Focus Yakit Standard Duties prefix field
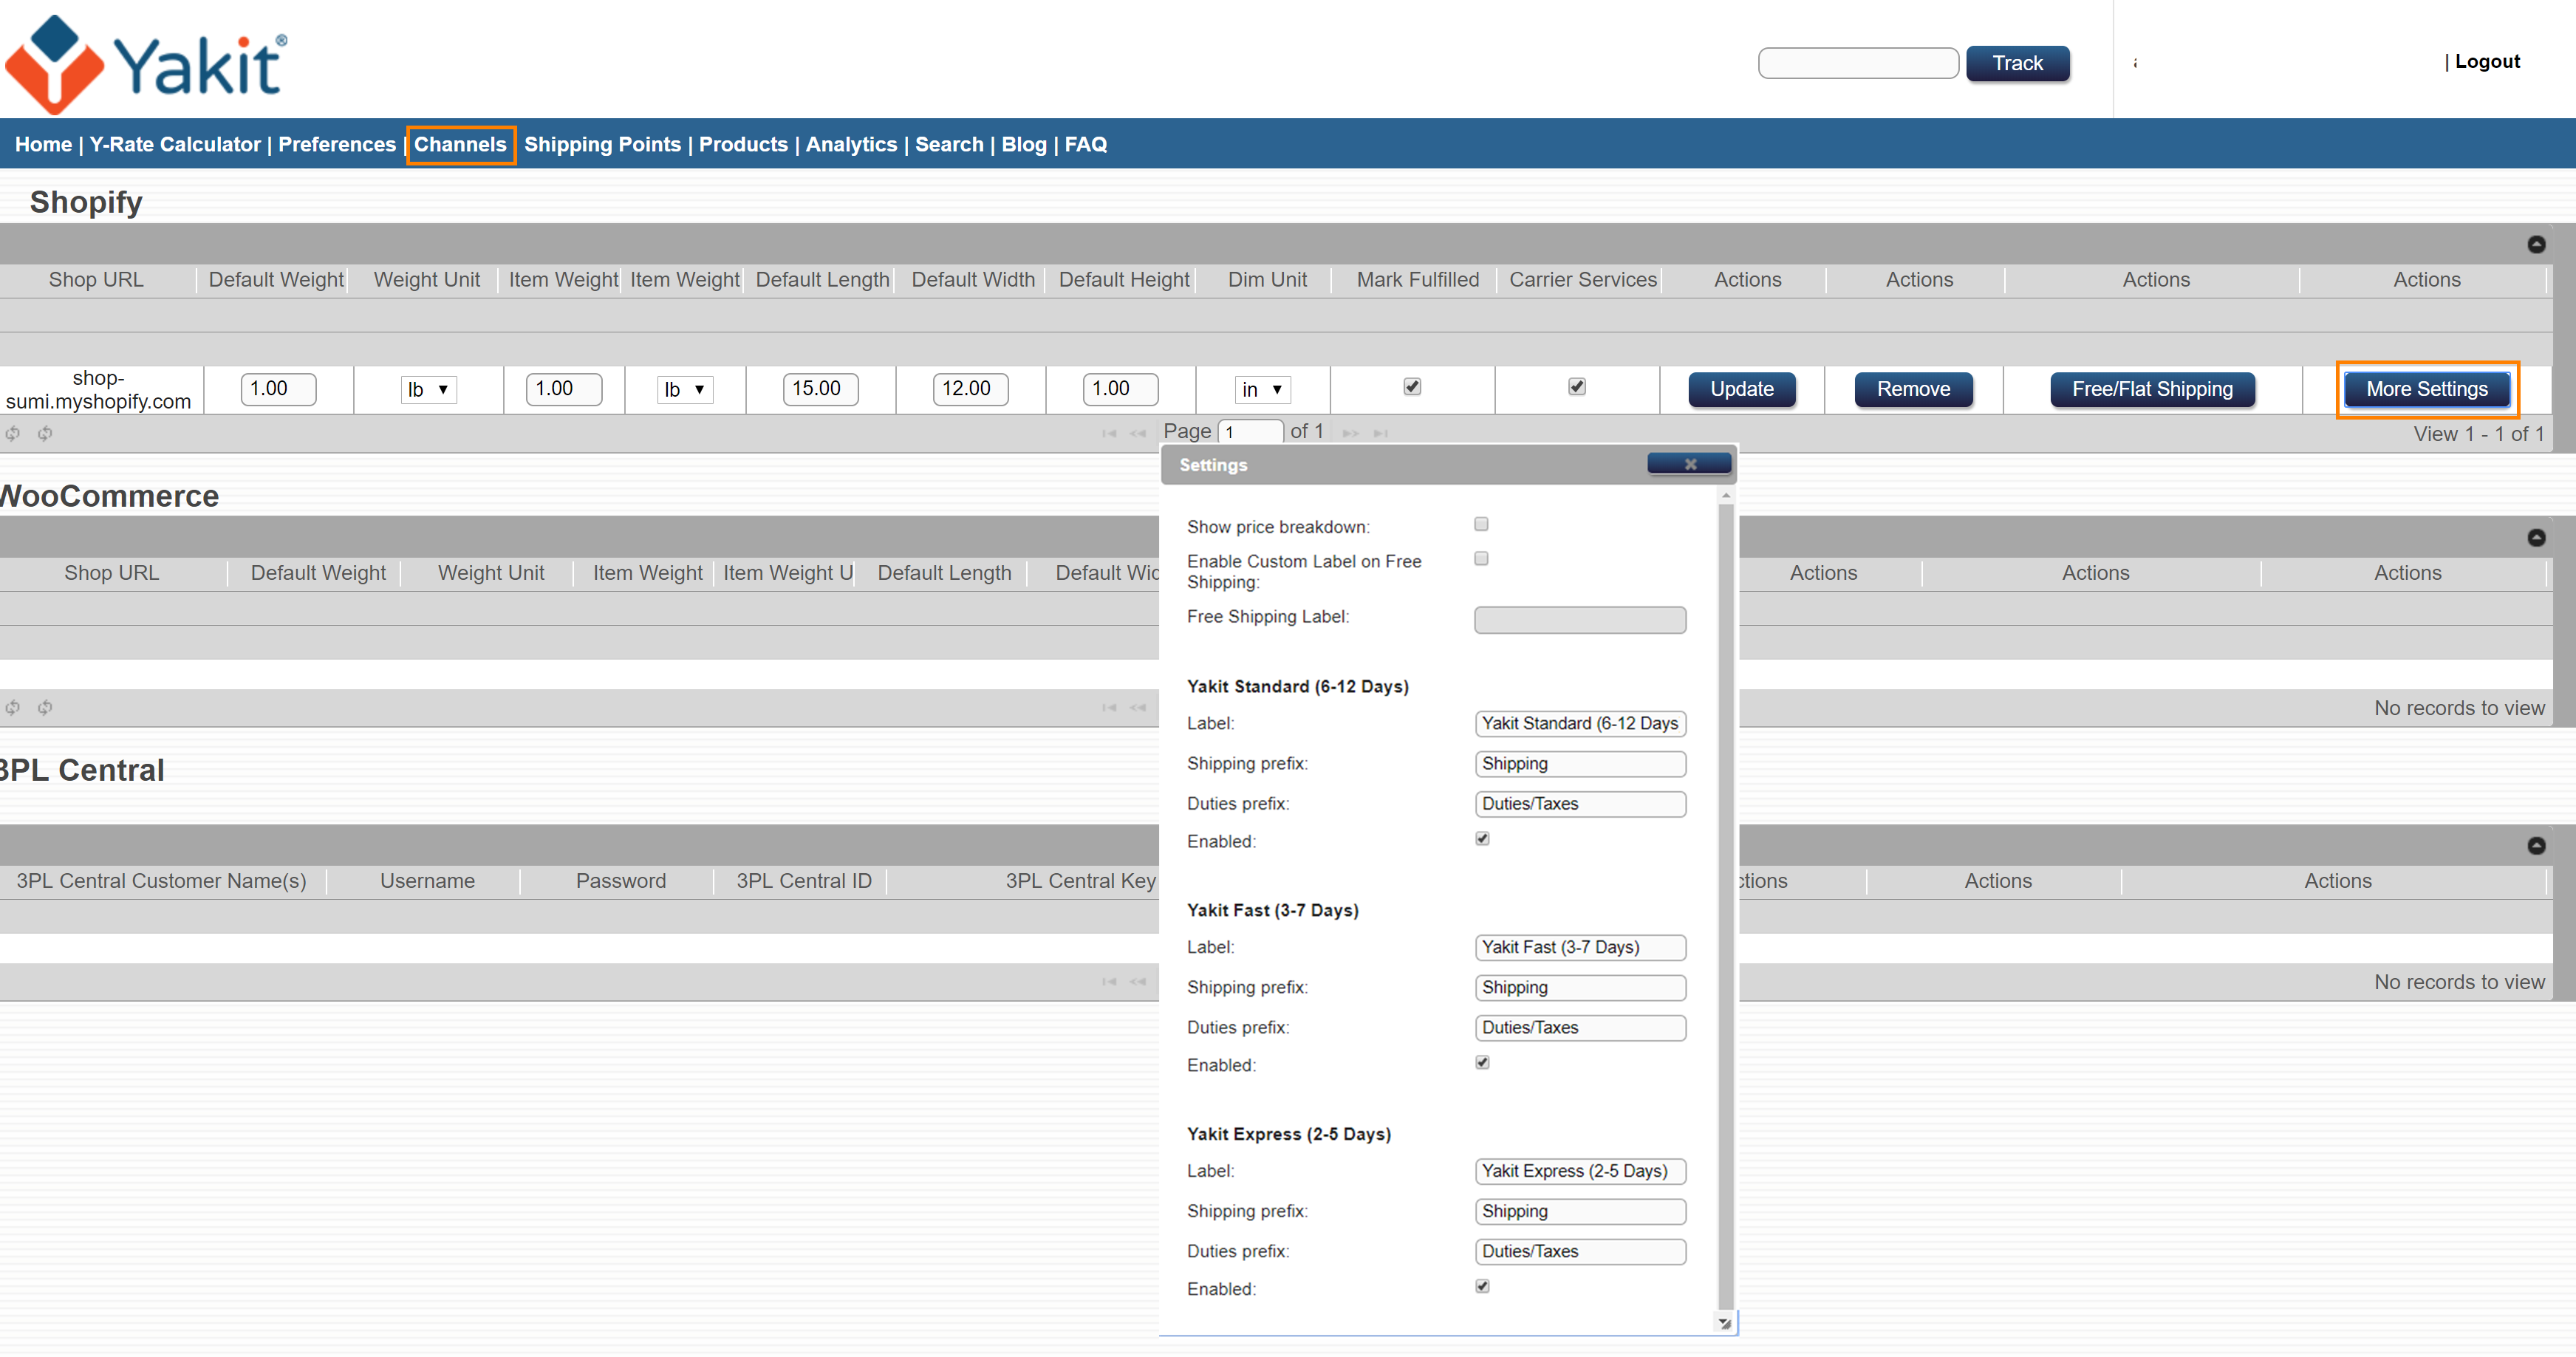The height and width of the screenshot is (1357, 2576). pyautogui.click(x=1580, y=804)
